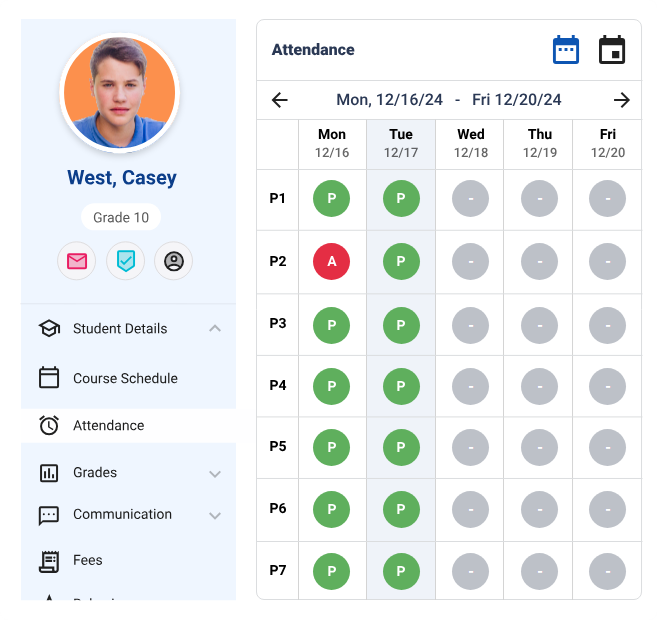Switch to the black day view calendar icon
657x620 pixels.
612,50
